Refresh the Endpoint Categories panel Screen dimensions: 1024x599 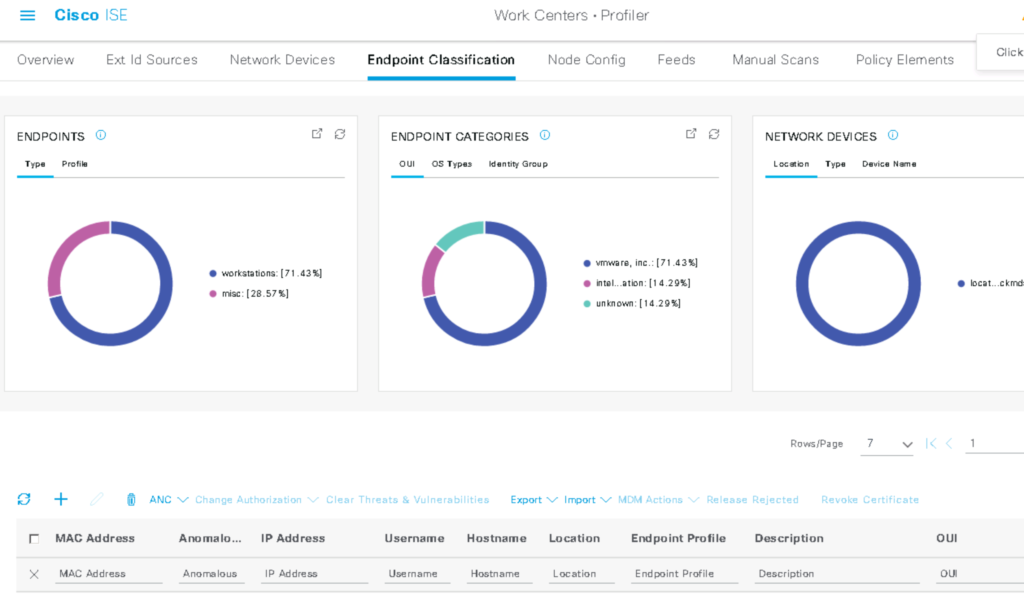(714, 134)
